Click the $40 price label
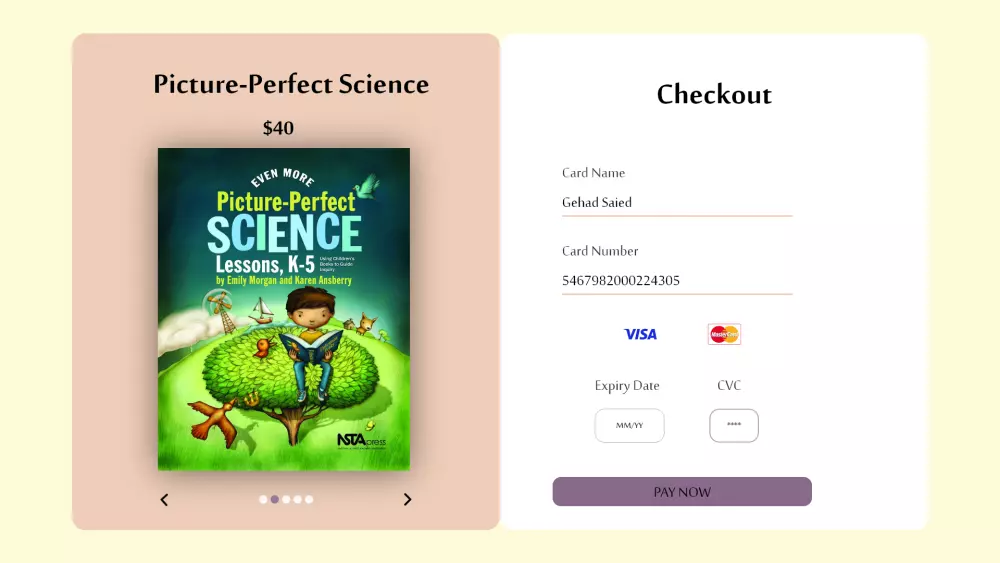The height and width of the screenshot is (563, 1000). coord(279,128)
